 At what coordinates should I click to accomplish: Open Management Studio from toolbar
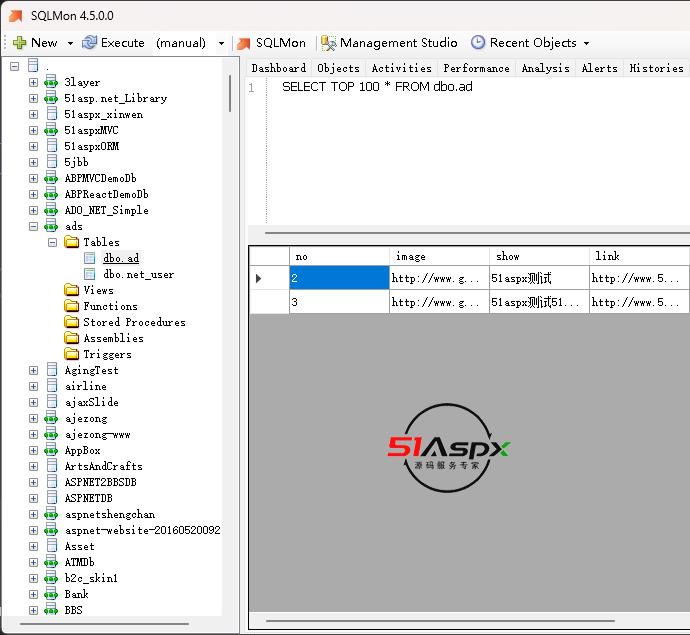pos(388,43)
